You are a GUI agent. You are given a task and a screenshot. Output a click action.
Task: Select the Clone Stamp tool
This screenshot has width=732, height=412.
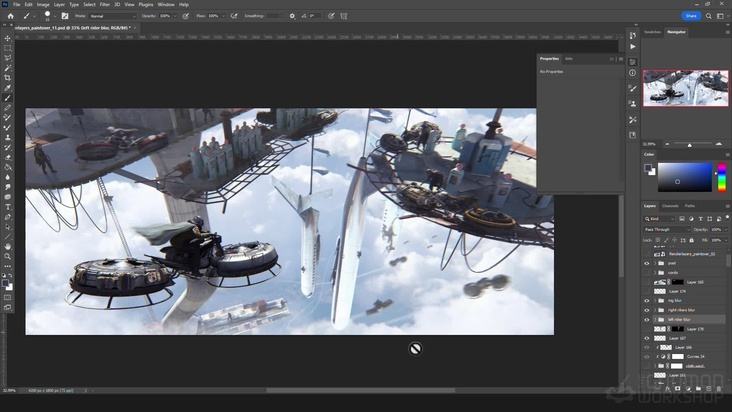coord(7,138)
